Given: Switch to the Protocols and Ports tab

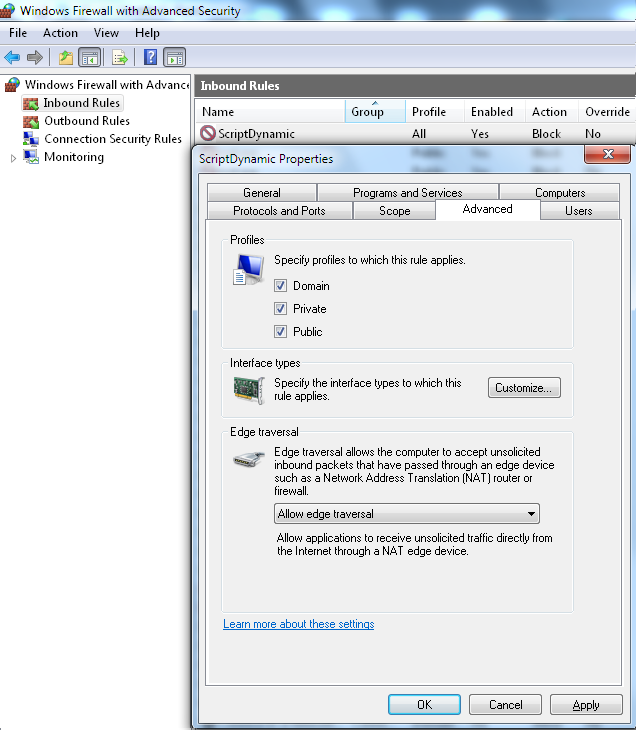Looking at the screenshot, I should pos(279,211).
